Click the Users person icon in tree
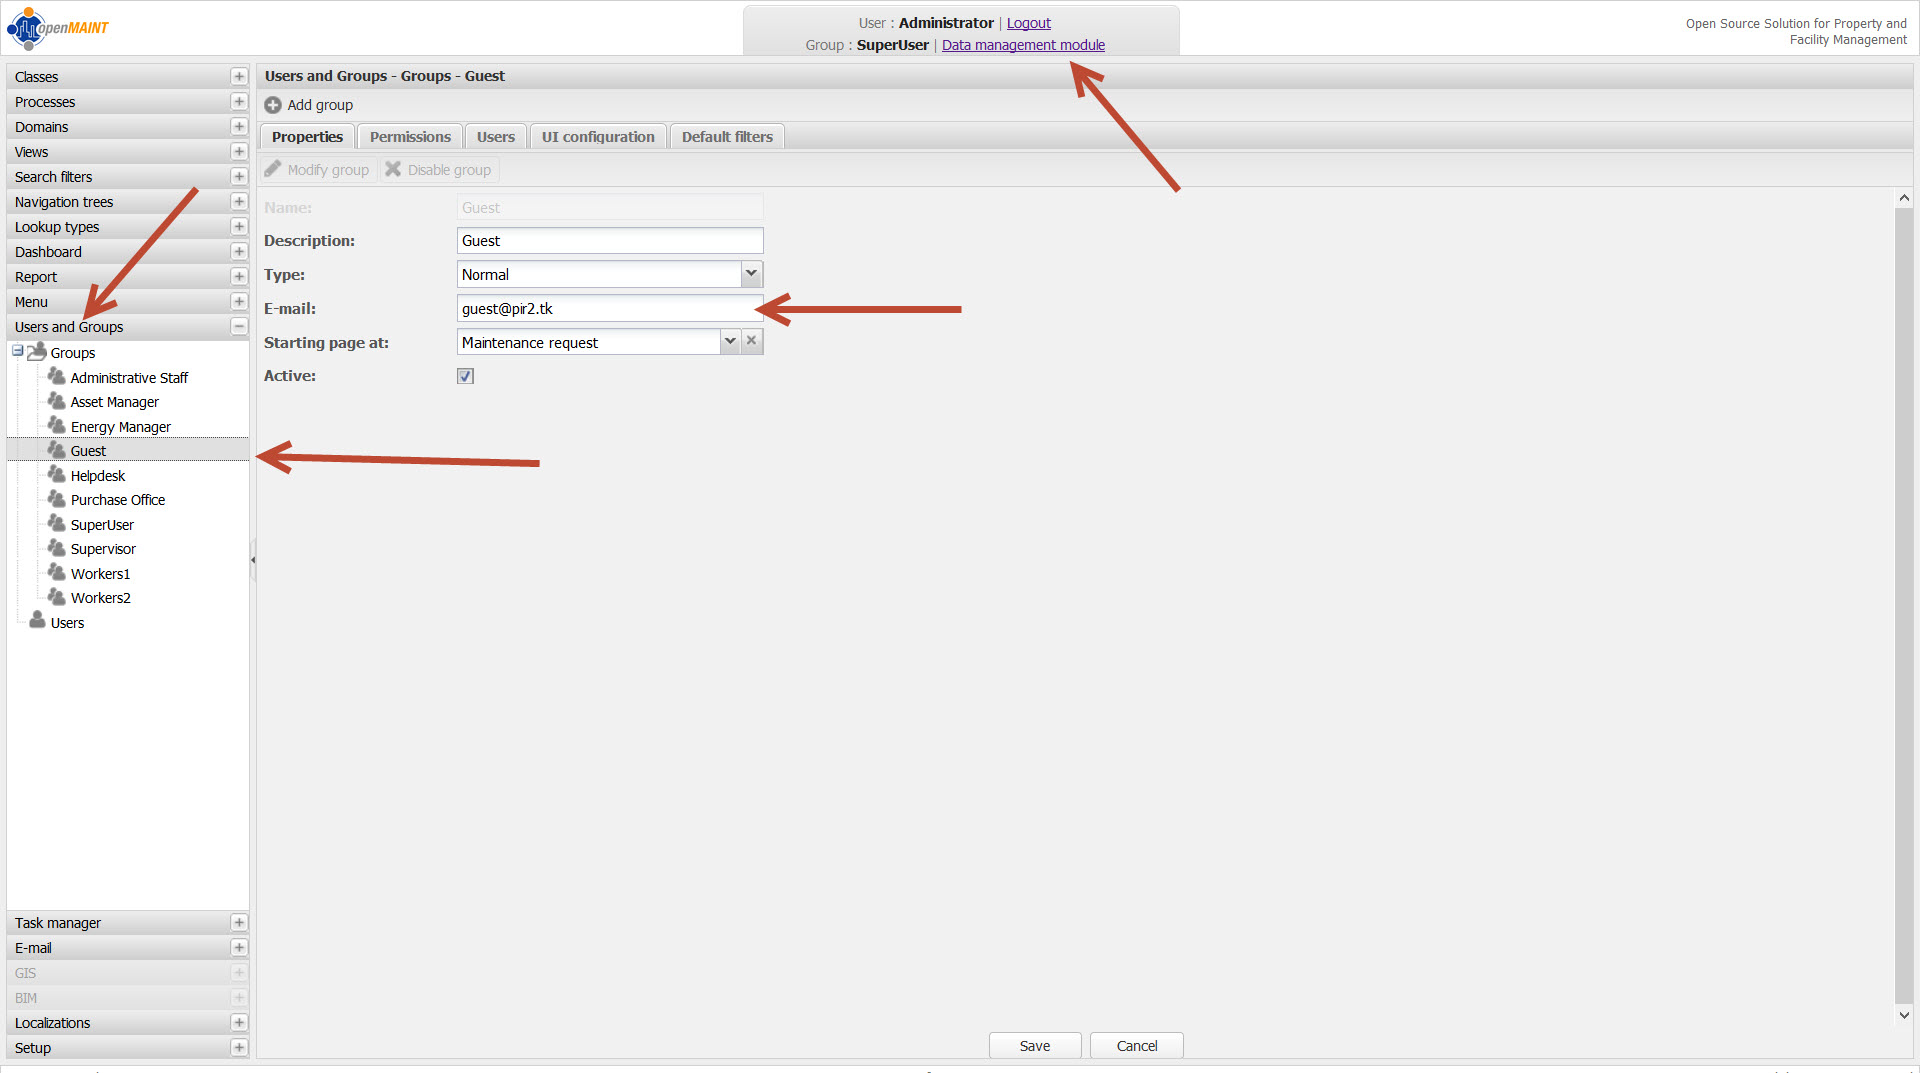Screen dimensions: 1920x1073 pyautogui.click(x=37, y=622)
